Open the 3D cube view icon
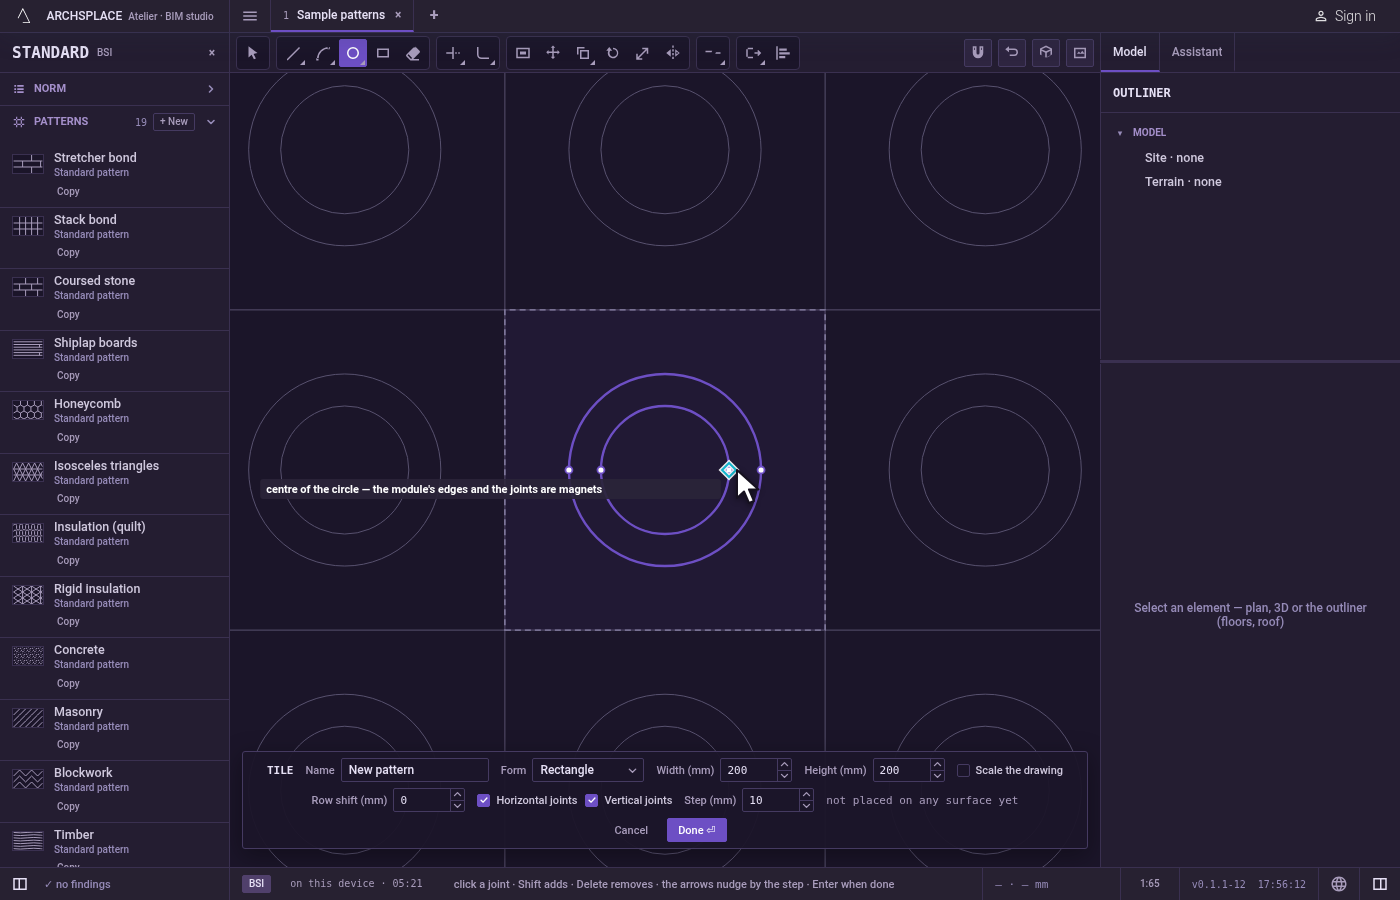 (1046, 52)
